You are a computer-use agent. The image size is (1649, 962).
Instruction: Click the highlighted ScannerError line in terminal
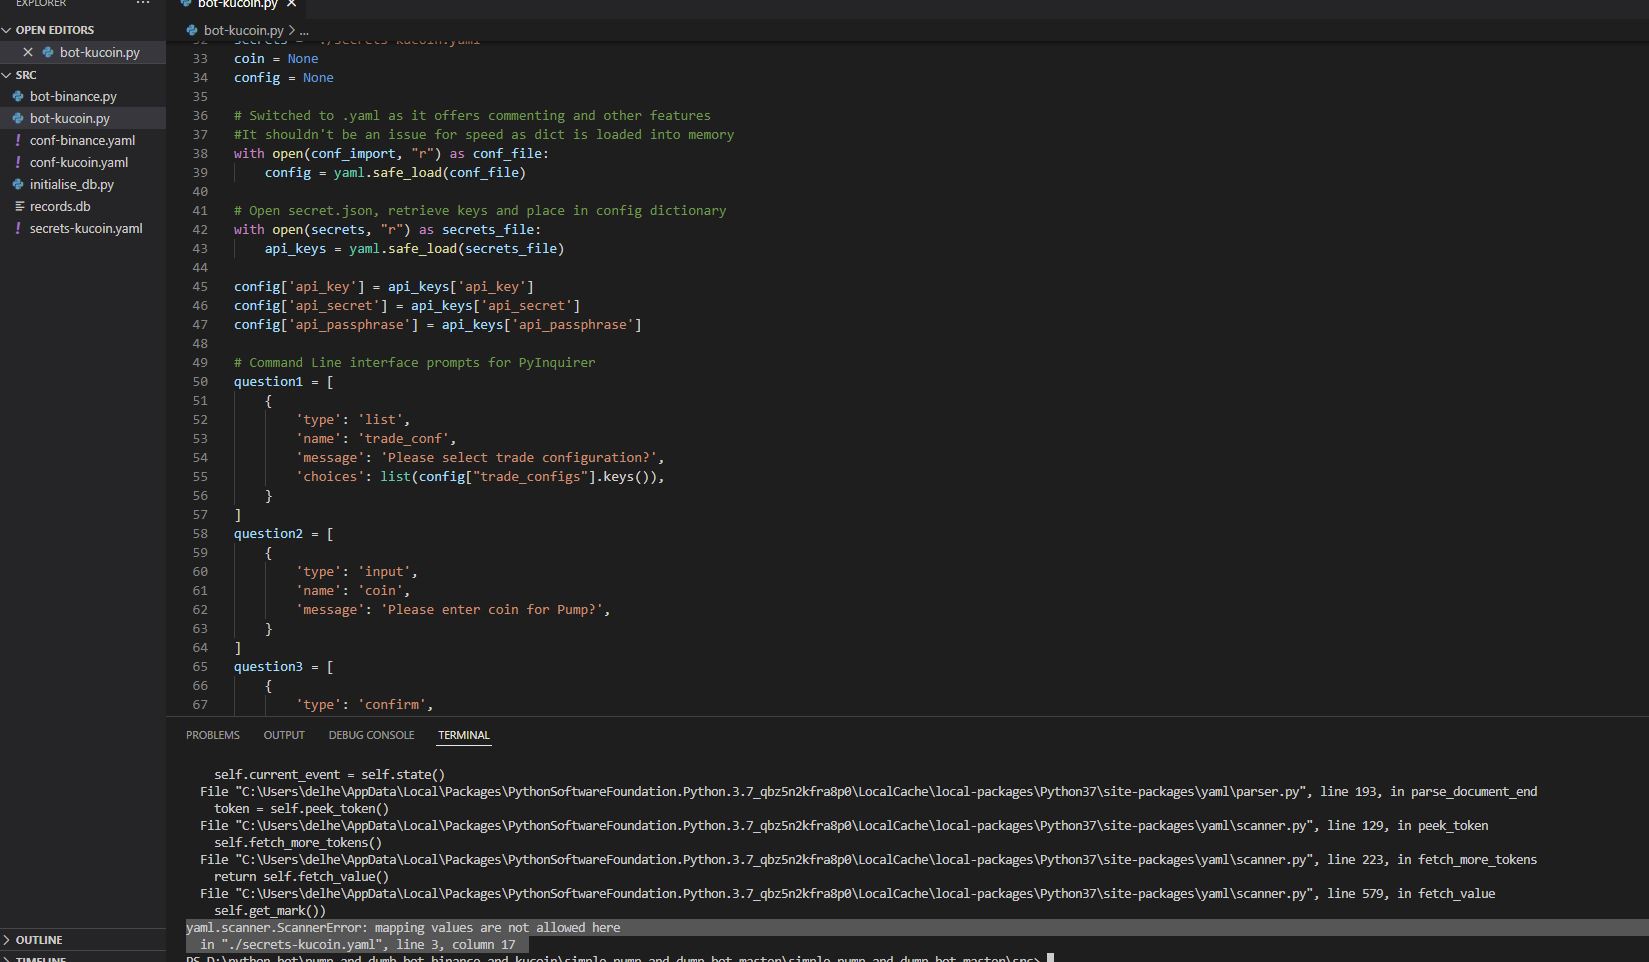pyautogui.click(x=400, y=927)
